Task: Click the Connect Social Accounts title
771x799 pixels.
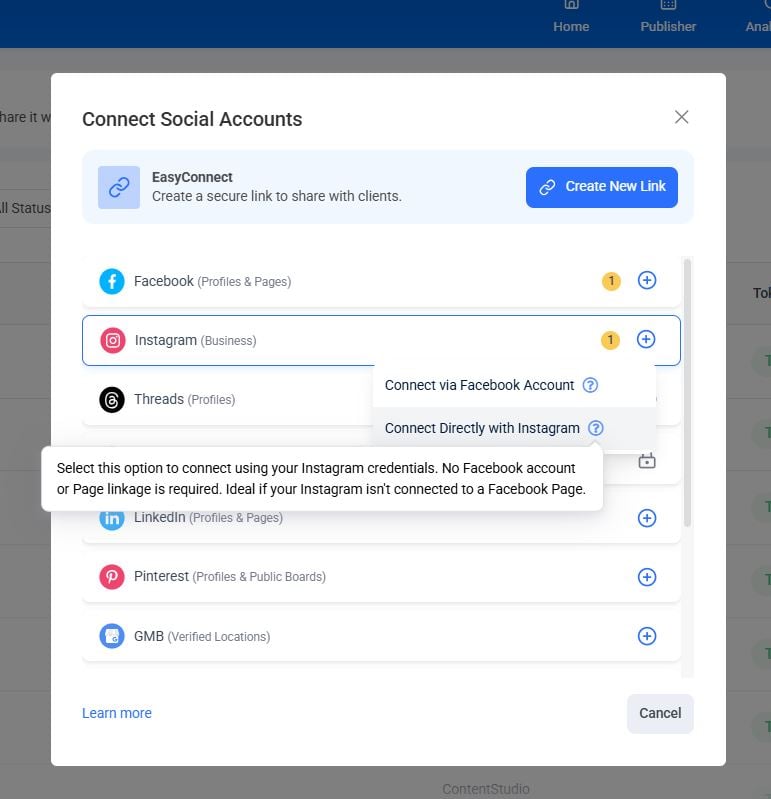Action: (x=192, y=119)
